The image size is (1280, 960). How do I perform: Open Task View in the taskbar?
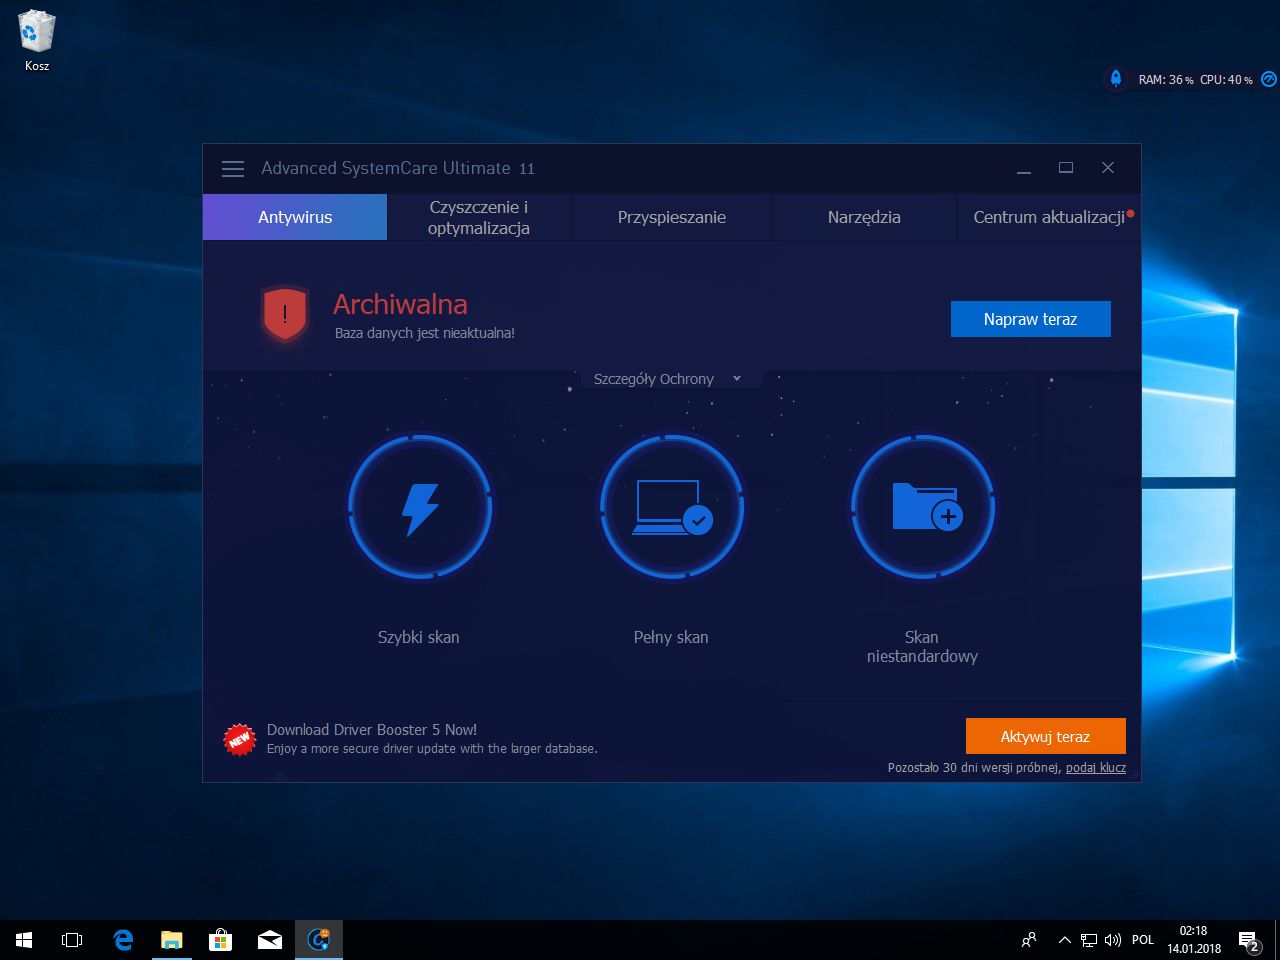pos(72,940)
